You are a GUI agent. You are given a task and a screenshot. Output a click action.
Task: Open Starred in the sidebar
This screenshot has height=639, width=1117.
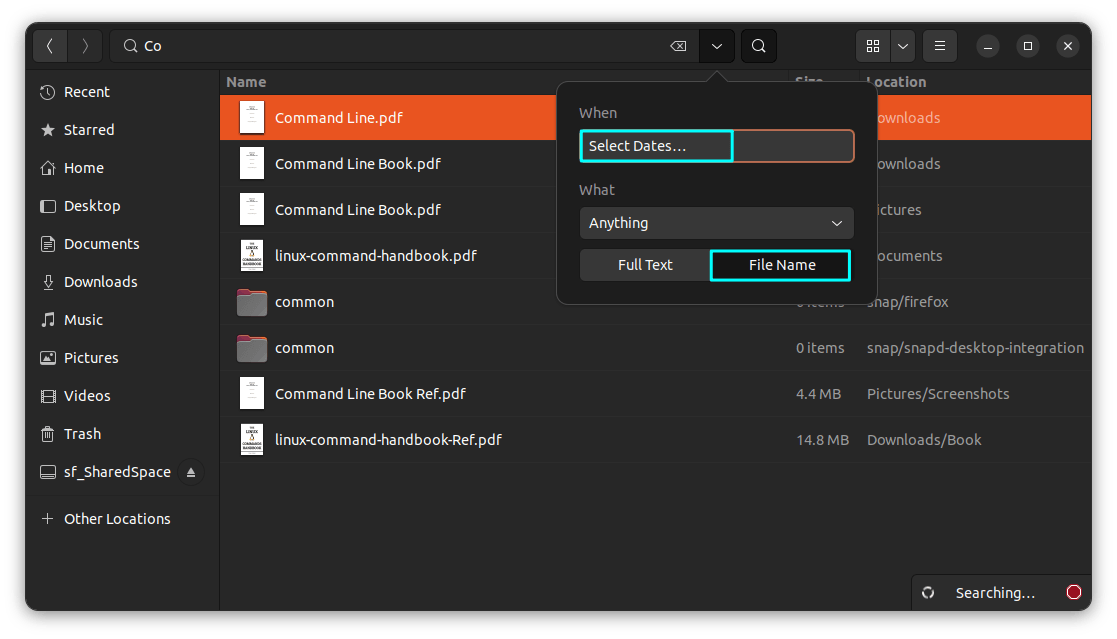(x=89, y=130)
